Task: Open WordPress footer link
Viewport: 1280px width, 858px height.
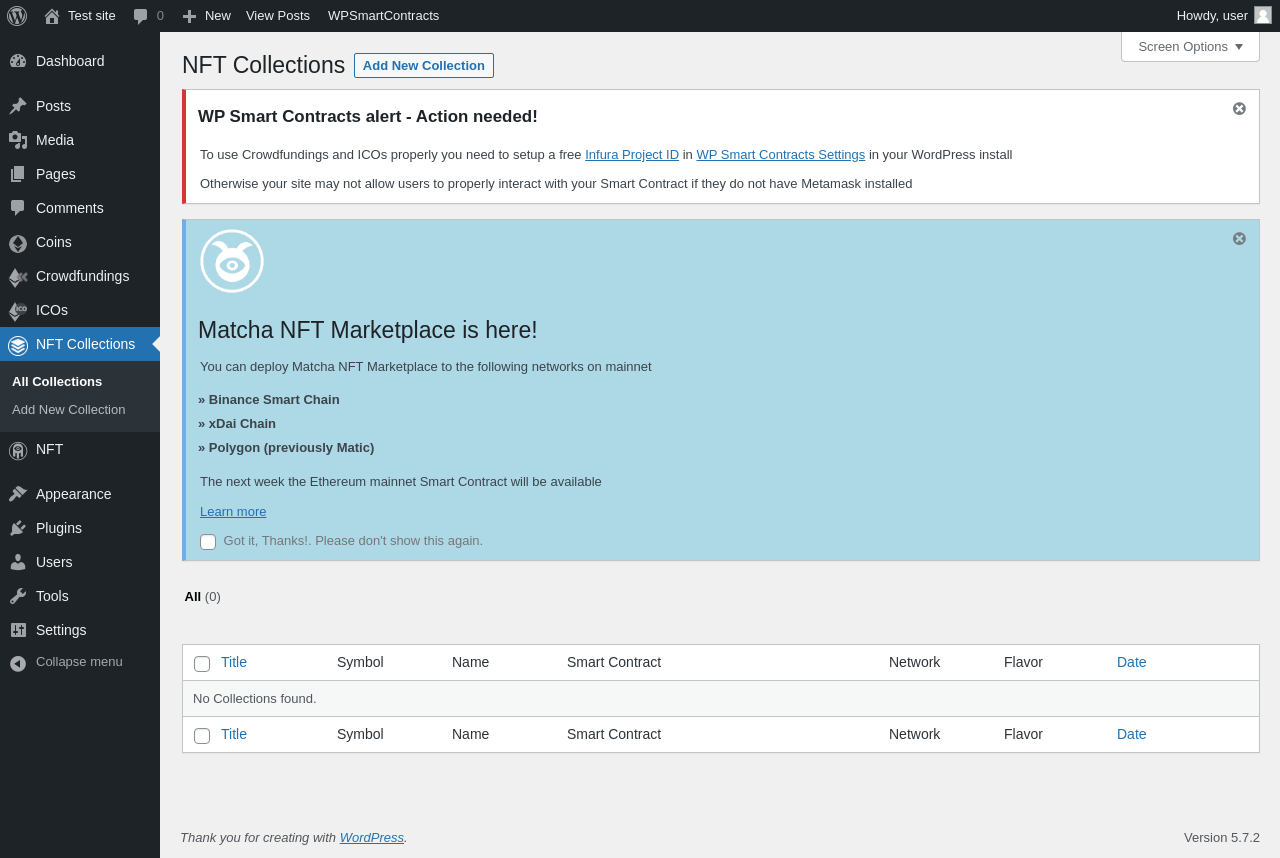Action: [x=372, y=838]
